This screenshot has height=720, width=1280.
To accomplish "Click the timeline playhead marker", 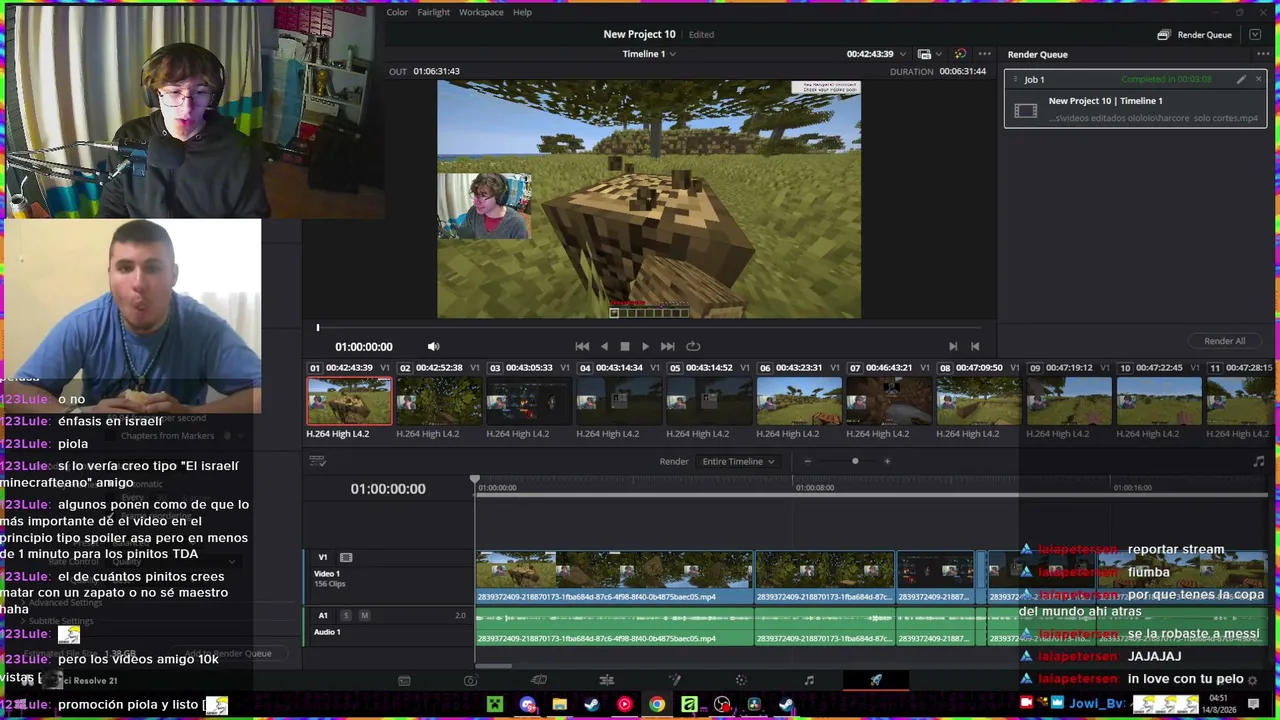I will [x=475, y=481].
